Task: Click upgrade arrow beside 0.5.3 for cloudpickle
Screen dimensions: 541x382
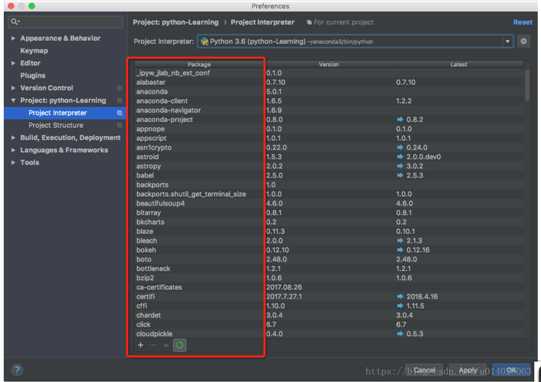Action: 400,334
